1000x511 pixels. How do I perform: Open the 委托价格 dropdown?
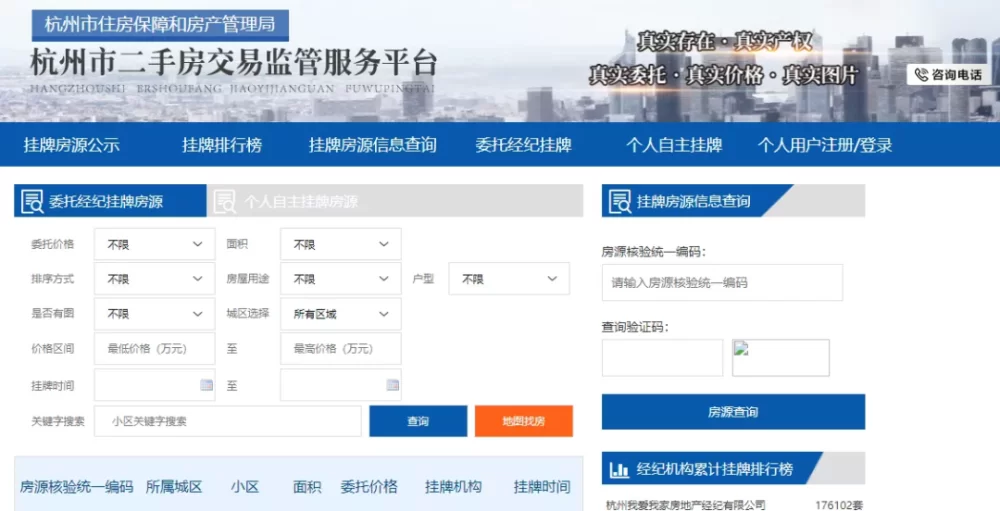[154, 244]
